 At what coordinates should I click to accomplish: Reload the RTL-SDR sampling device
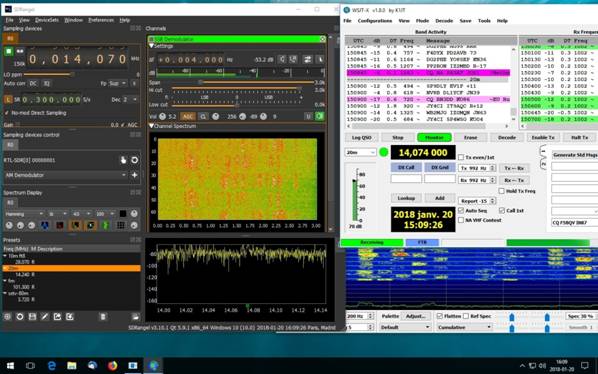click(x=135, y=160)
